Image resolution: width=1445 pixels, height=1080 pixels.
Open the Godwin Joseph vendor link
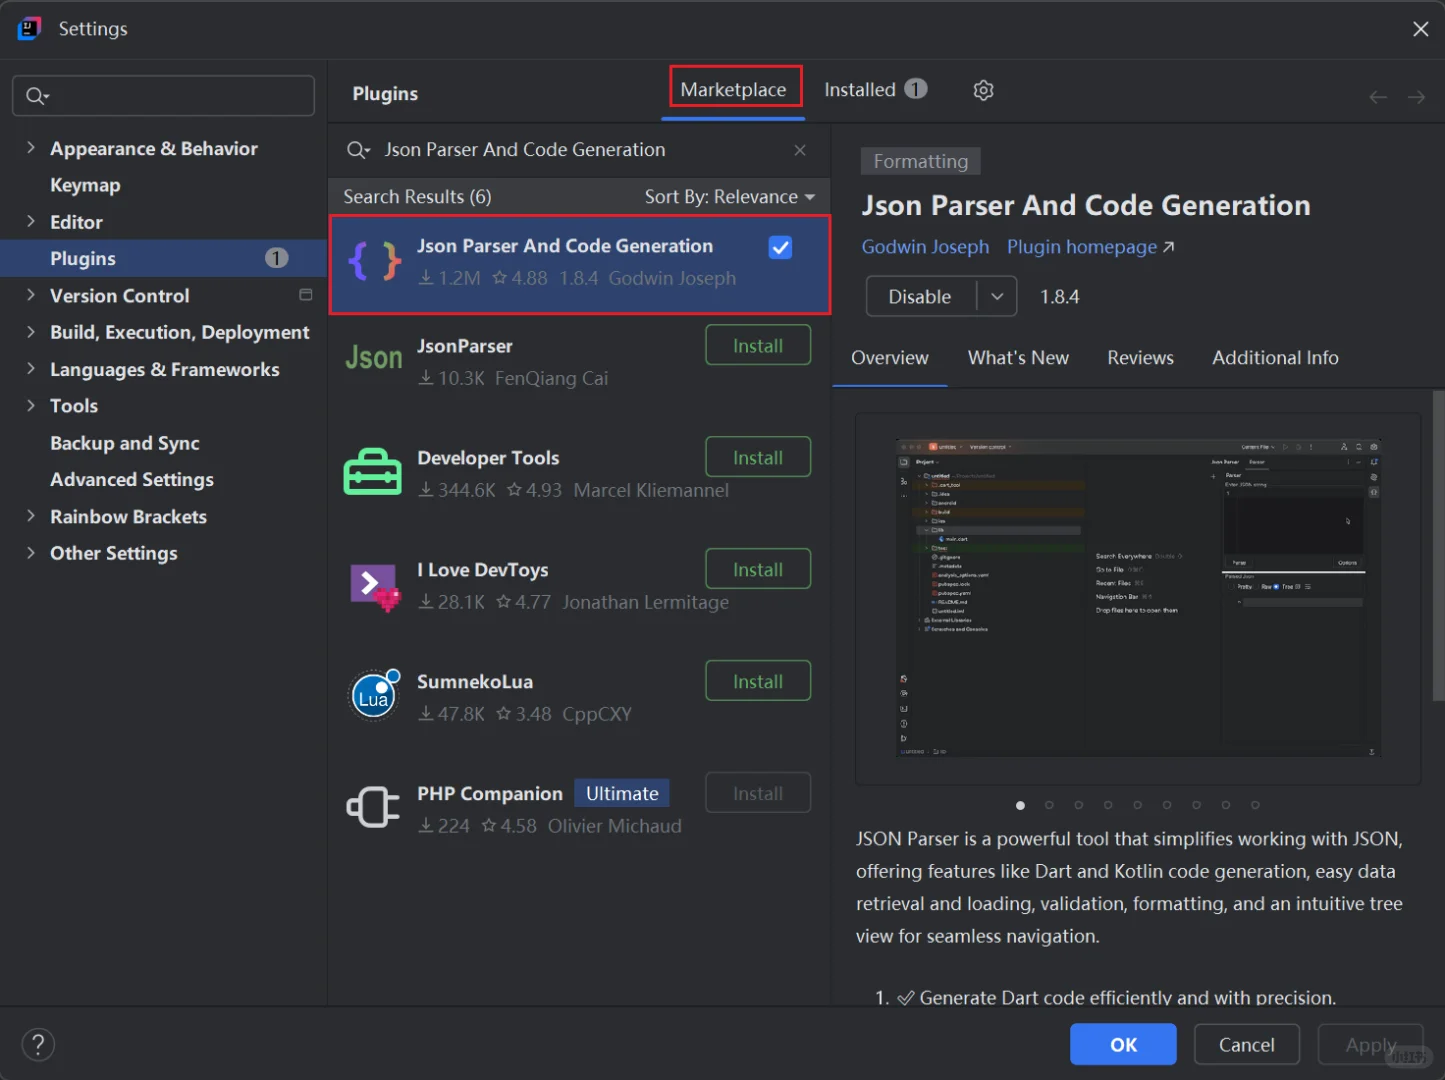[925, 247]
